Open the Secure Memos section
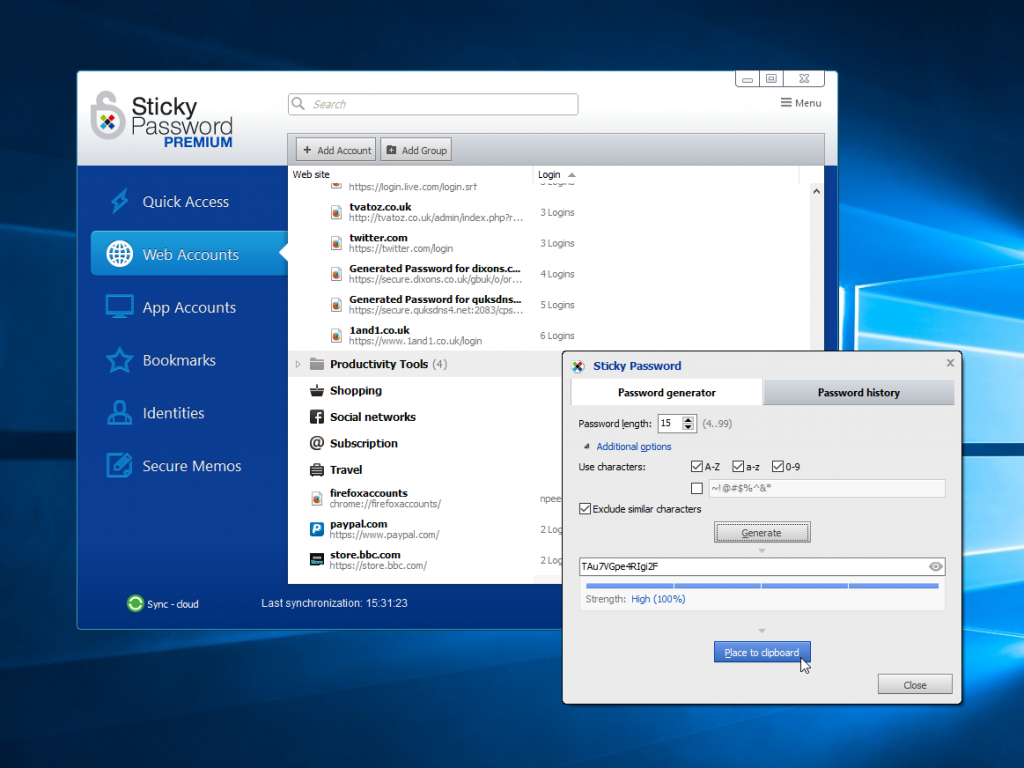This screenshot has width=1024, height=768. tap(192, 466)
